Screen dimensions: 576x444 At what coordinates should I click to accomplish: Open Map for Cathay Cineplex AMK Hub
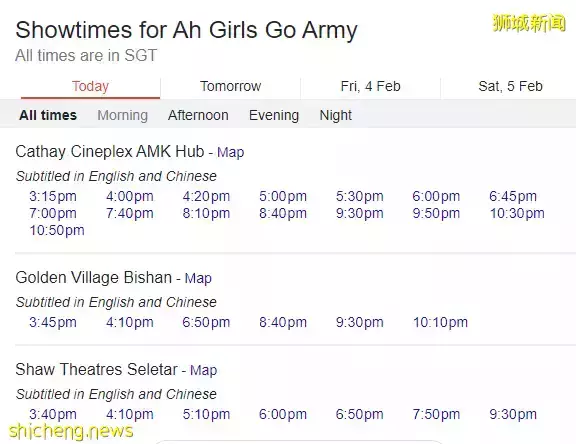[230, 152]
